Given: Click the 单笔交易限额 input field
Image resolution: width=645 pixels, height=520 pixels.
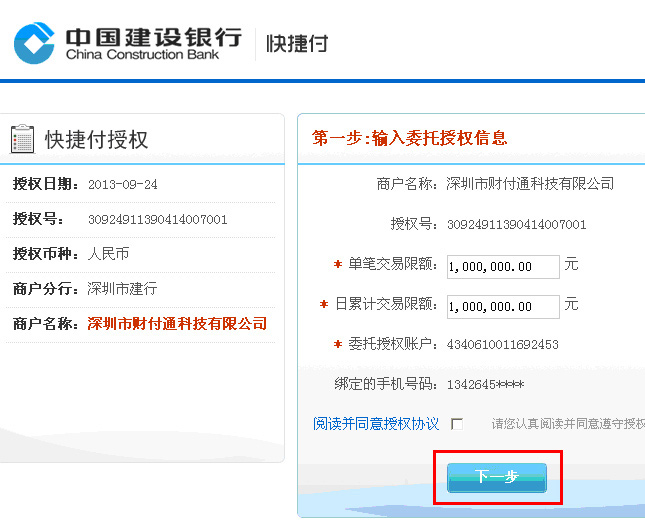Looking at the screenshot, I should [x=503, y=267].
